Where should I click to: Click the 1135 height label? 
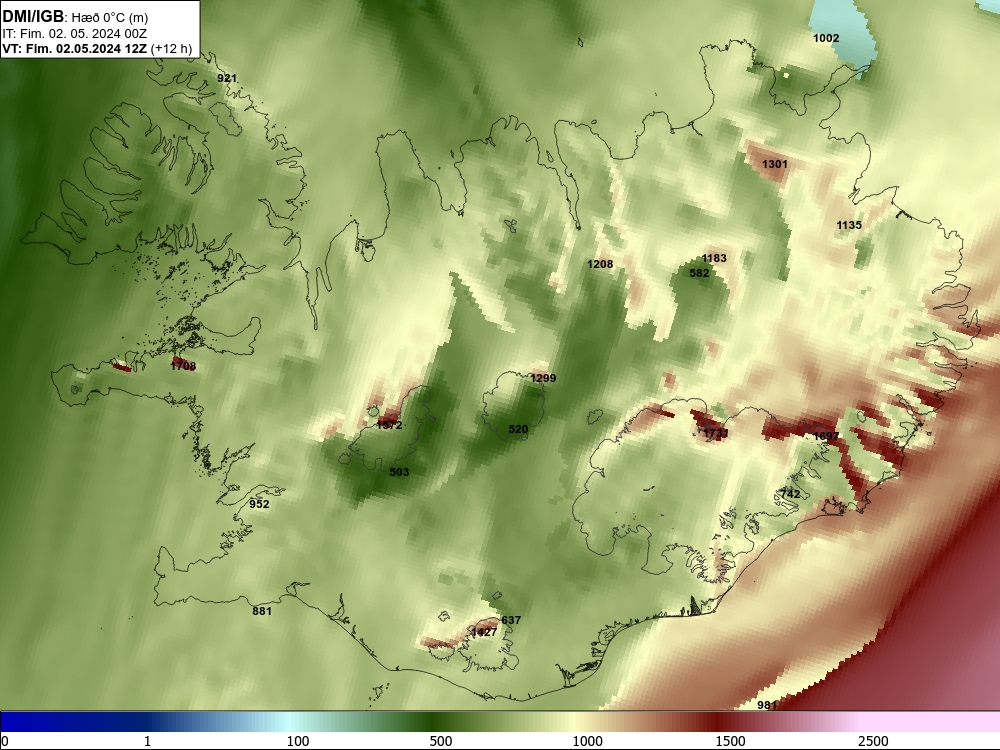click(849, 225)
